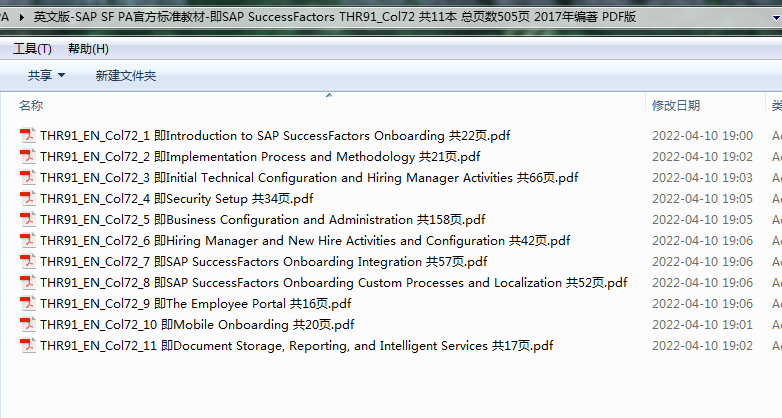The height and width of the screenshot is (418, 782).
Task: Click modified date of The Employee Portal row
Action: (702, 303)
